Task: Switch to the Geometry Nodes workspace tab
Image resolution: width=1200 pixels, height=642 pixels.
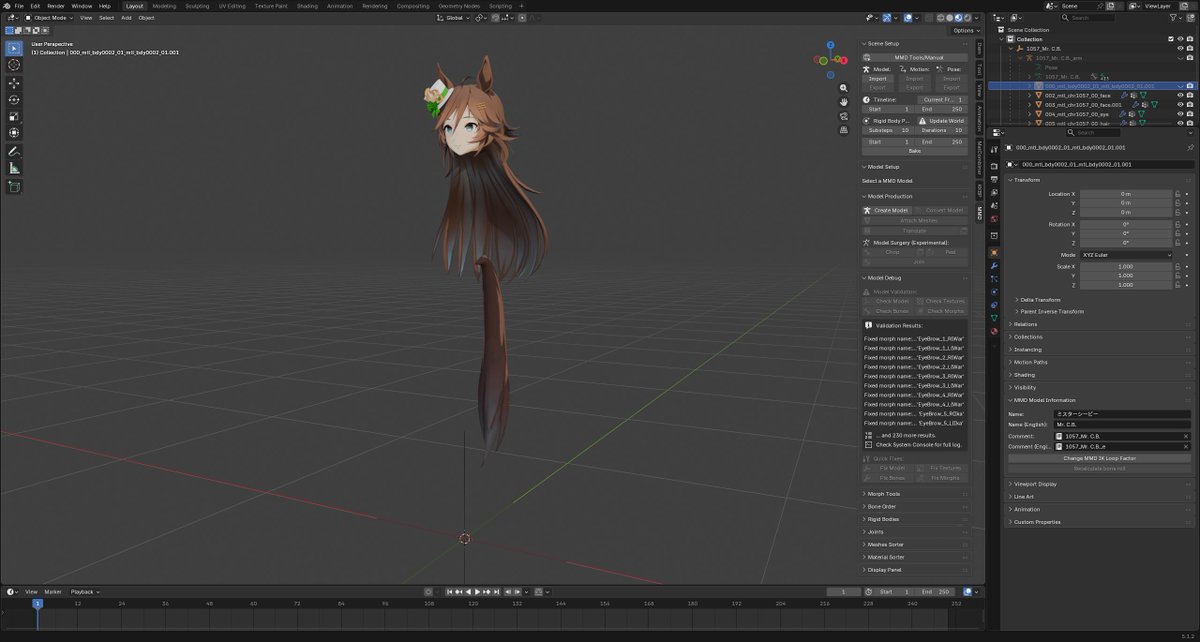Action: [459, 6]
